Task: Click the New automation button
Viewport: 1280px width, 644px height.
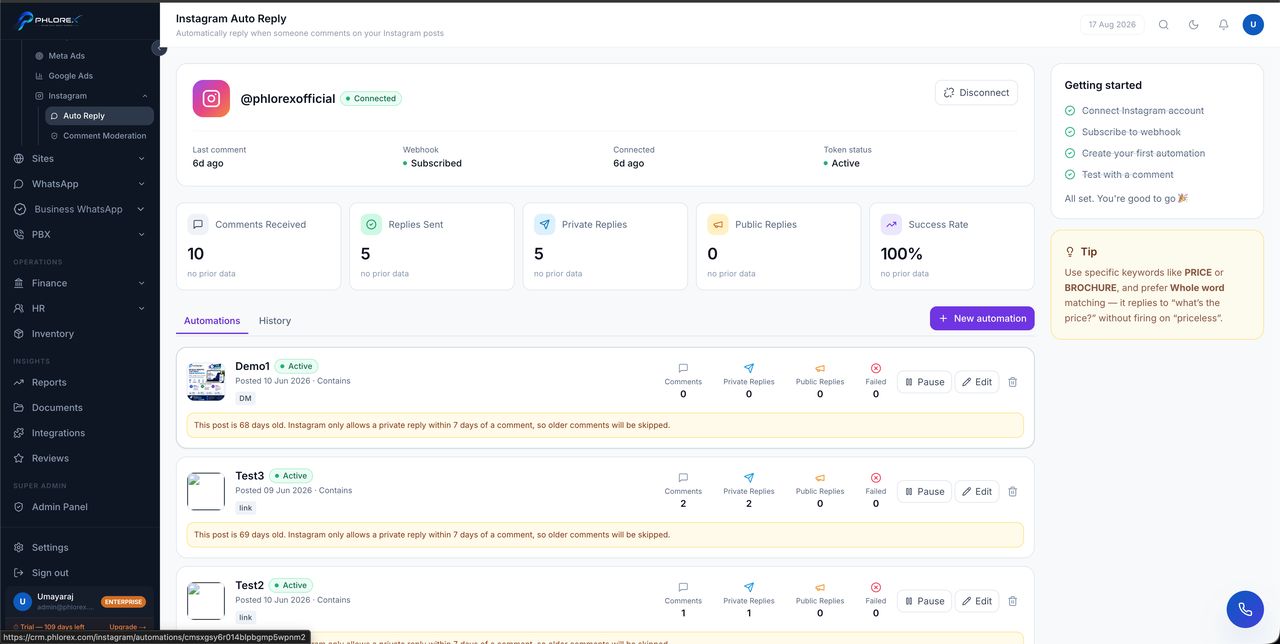Action: point(982,318)
